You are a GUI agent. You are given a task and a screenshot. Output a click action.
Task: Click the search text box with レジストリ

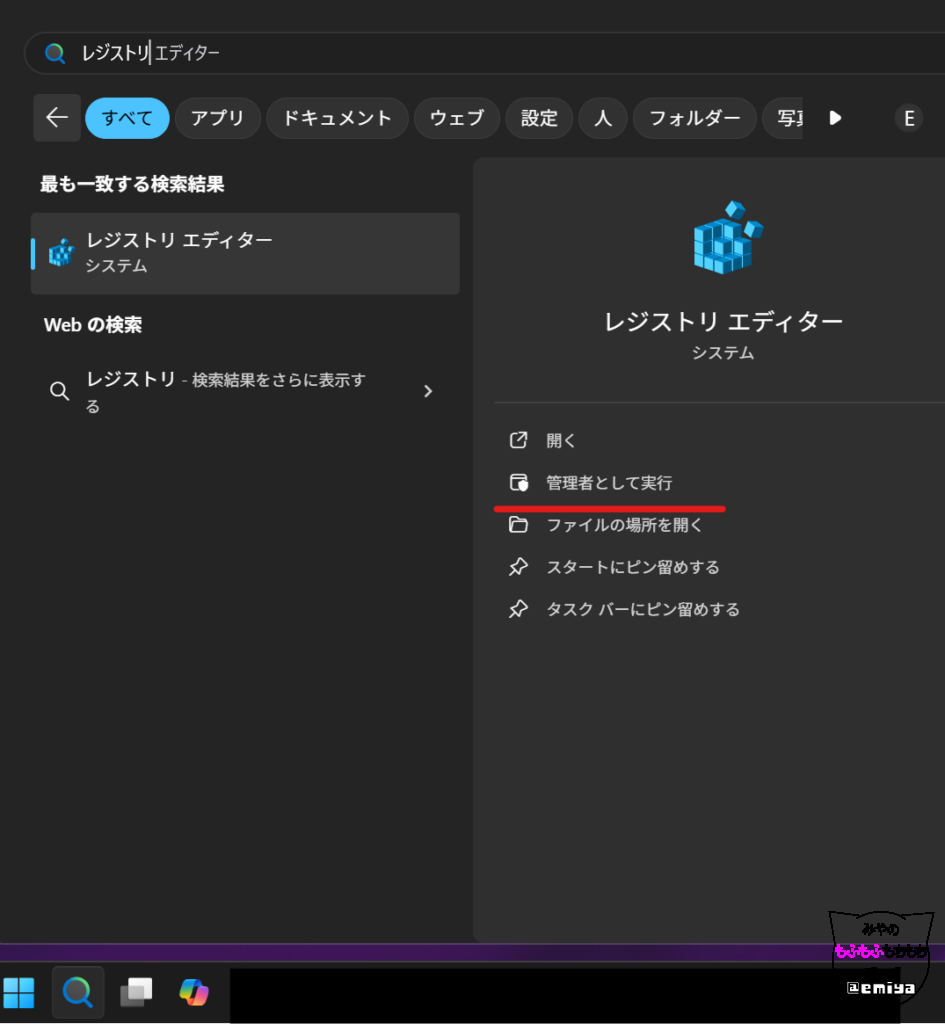[x=400, y=53]
